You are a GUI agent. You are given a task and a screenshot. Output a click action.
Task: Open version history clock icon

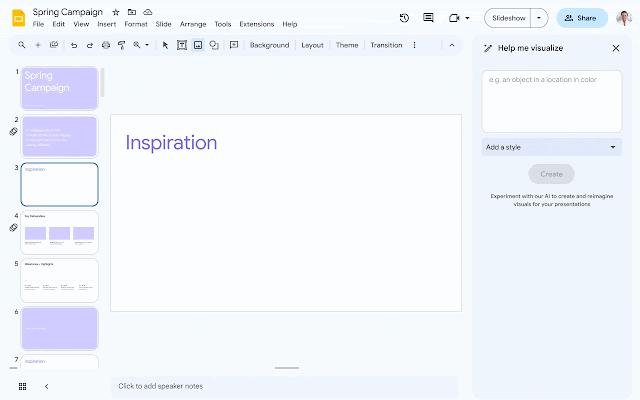click(x=404, y=18)
